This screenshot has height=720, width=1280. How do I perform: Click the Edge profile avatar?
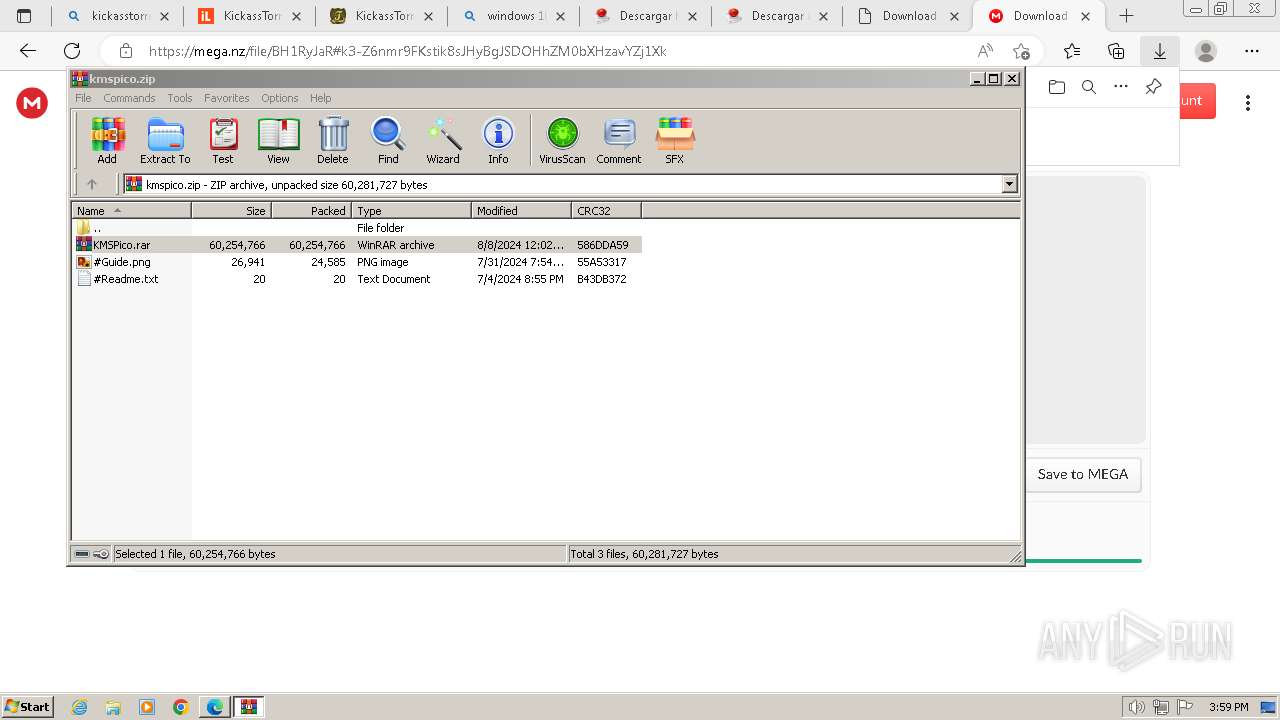pos(1206,51)
